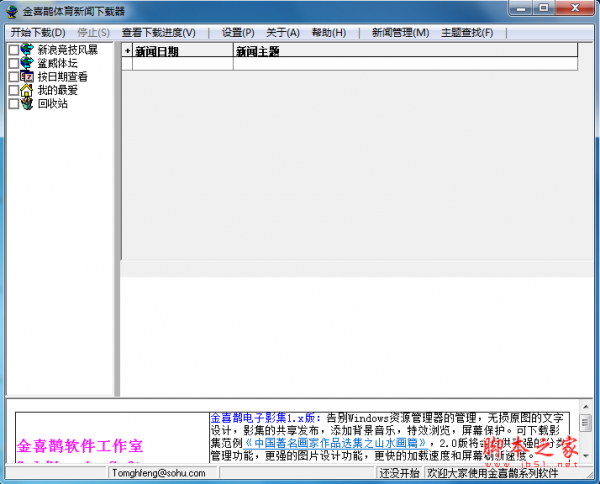This screenshot has width=600, height=484.
Task: Select 按日期查看 in the tree
Action: click(63, 77)
